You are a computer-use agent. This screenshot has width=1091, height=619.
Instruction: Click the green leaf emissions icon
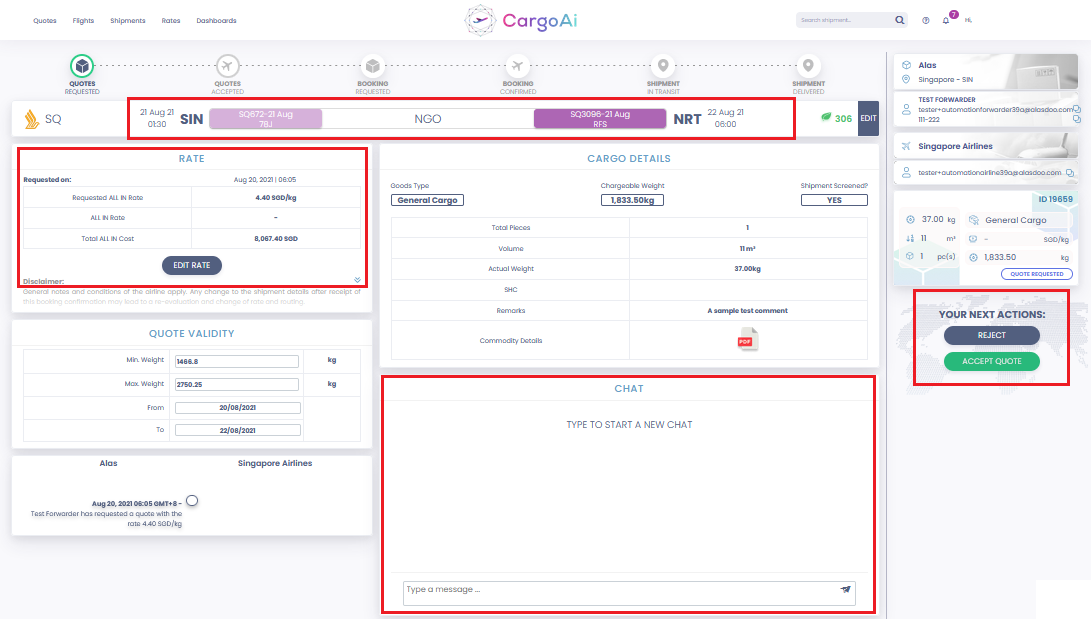826,118
